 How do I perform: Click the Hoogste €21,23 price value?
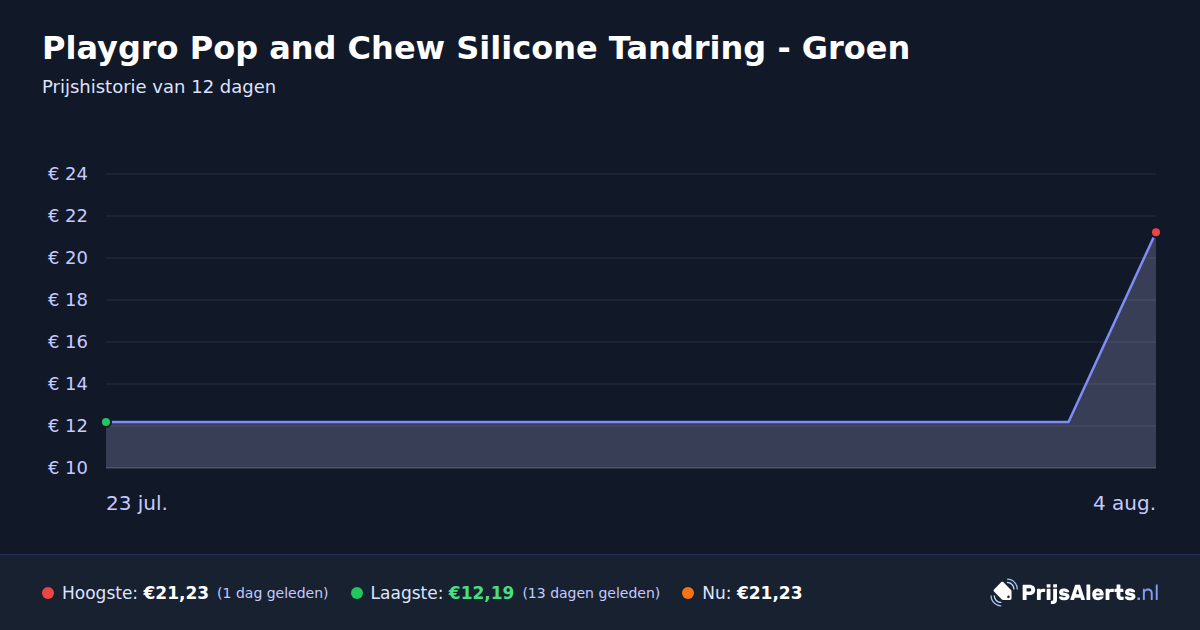point(176,593)
